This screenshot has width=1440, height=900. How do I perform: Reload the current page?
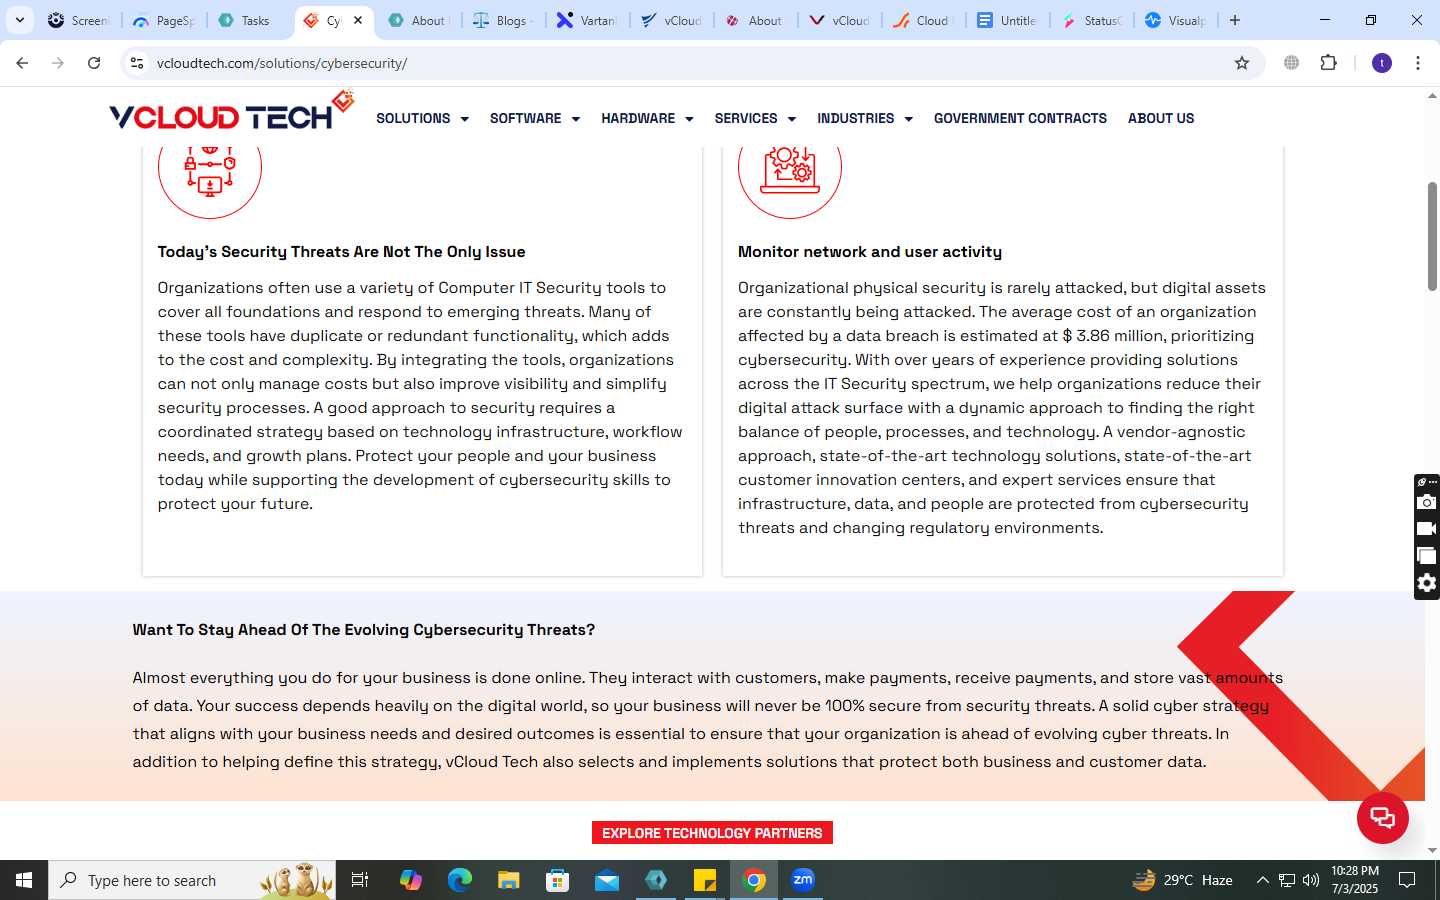pyautogui.click(x=94, y=63)
